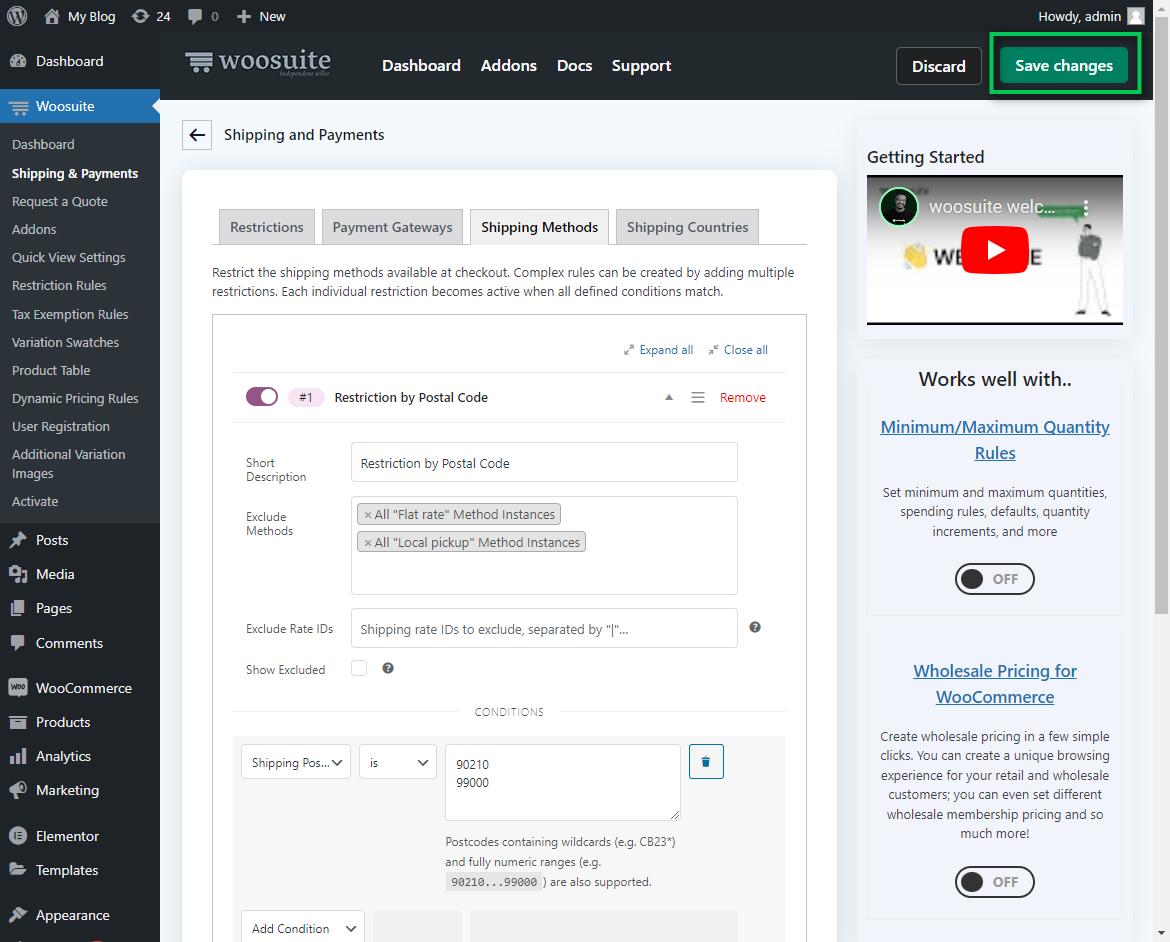This screenshot has height=942, width=1170.
Task: Open Minimum/Maximum Quantity Rules link
Action: 995,440
